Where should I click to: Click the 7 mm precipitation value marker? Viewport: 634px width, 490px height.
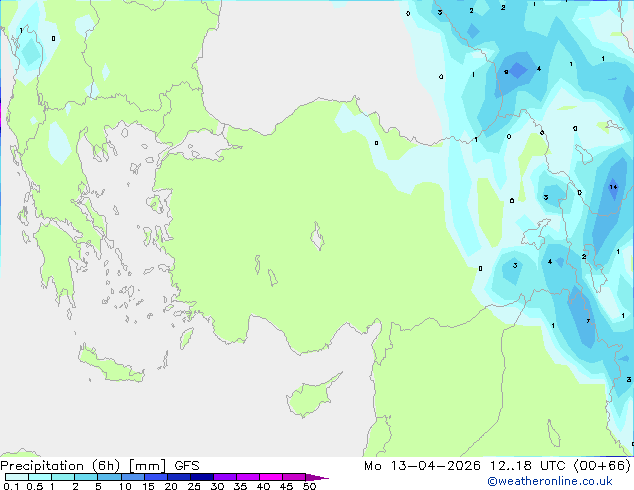tap(588, 321)
